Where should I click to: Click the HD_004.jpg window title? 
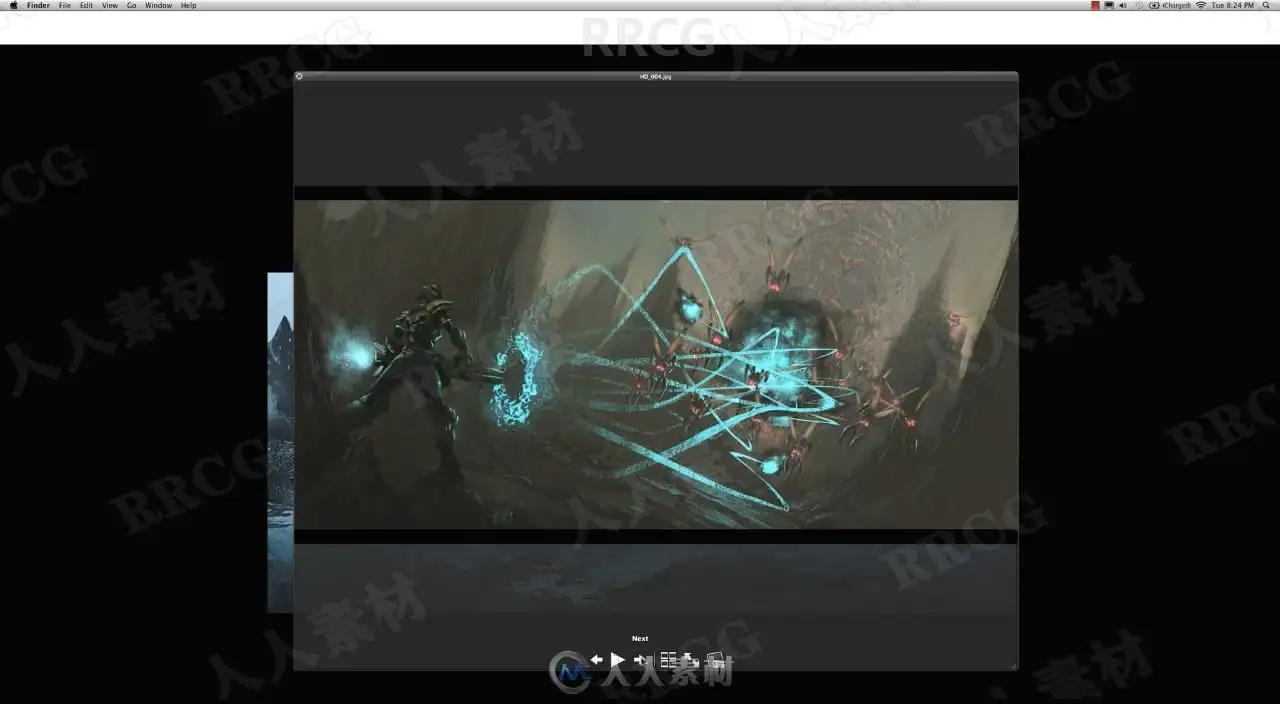coord(656,76)
